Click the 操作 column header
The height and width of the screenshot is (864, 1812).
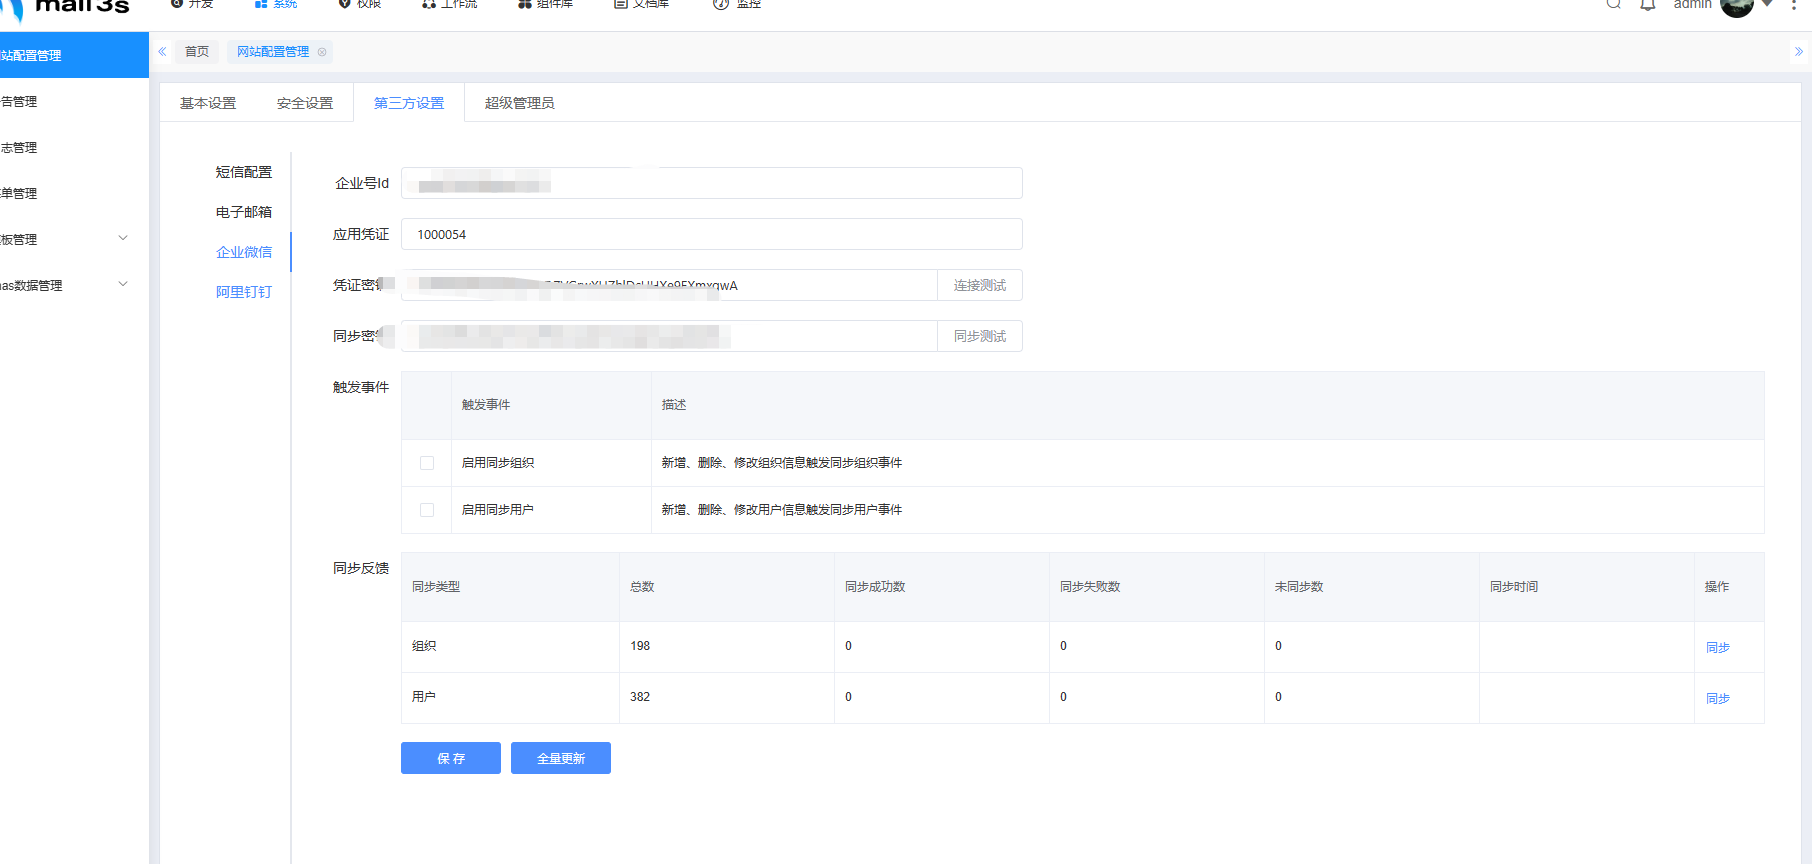click(x=1729, y=587)
